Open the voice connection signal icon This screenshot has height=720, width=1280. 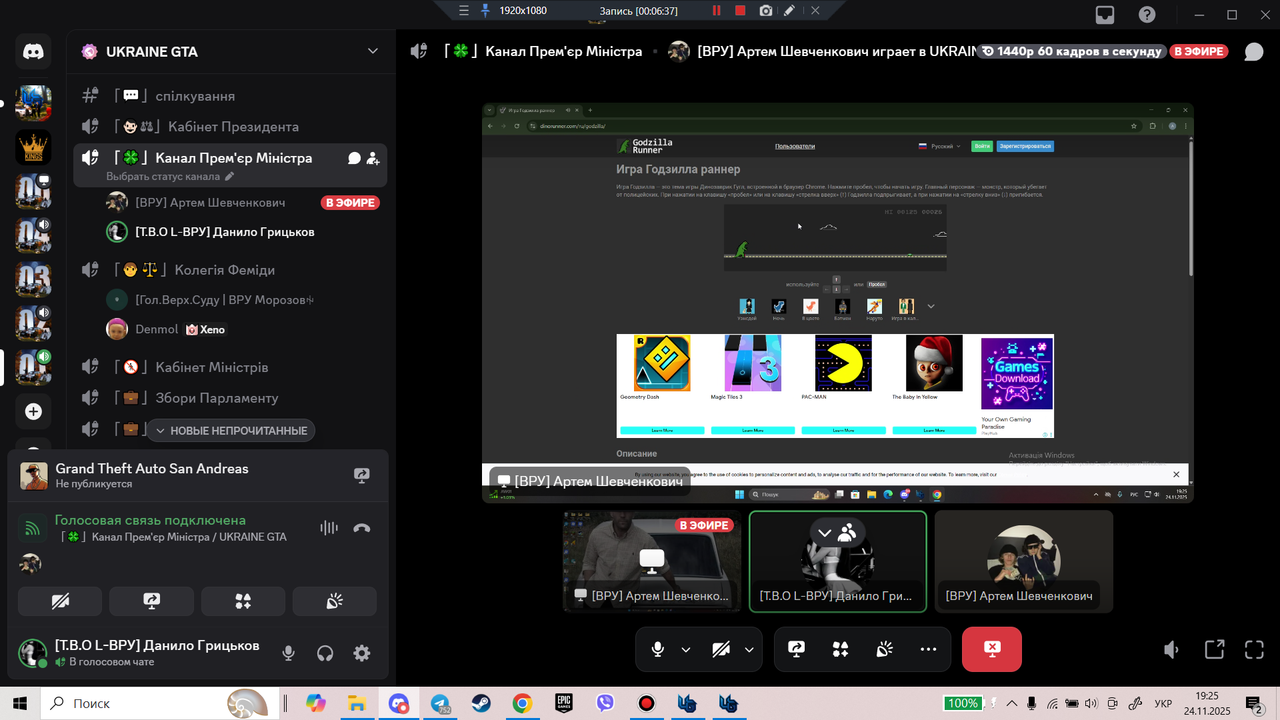[x=33, y=528]
